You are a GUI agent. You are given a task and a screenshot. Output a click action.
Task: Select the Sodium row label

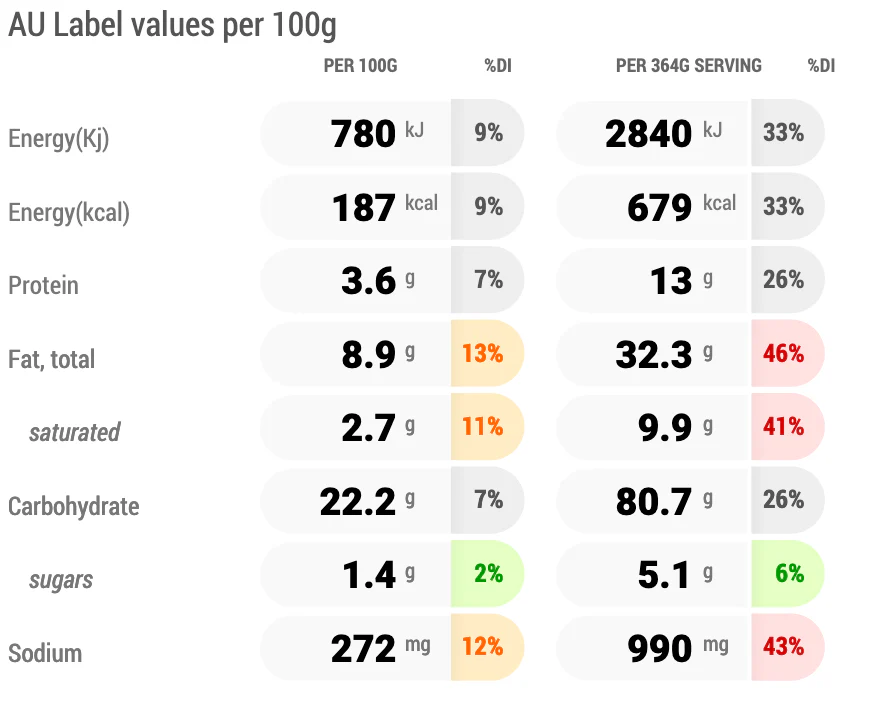click(45, 653)
